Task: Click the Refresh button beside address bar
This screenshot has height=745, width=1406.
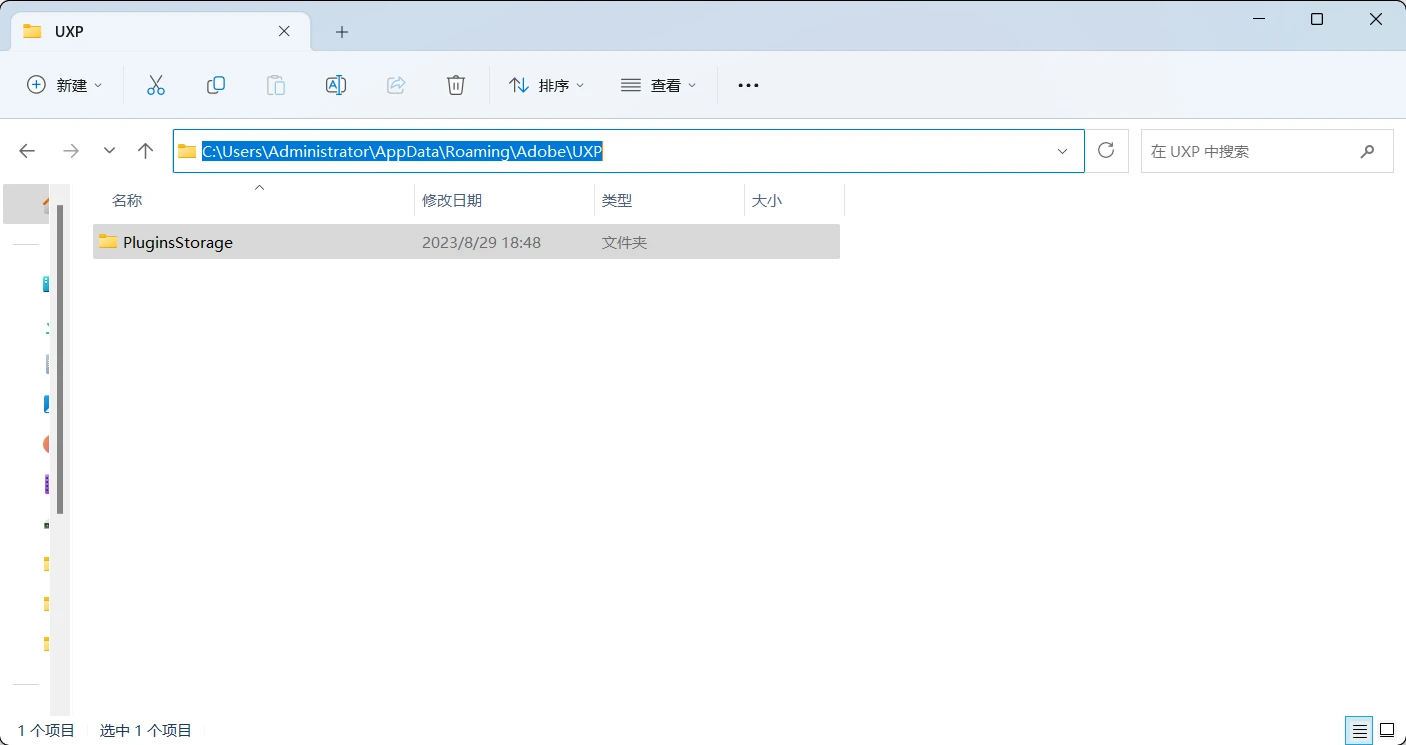Action: (1106, 151)
